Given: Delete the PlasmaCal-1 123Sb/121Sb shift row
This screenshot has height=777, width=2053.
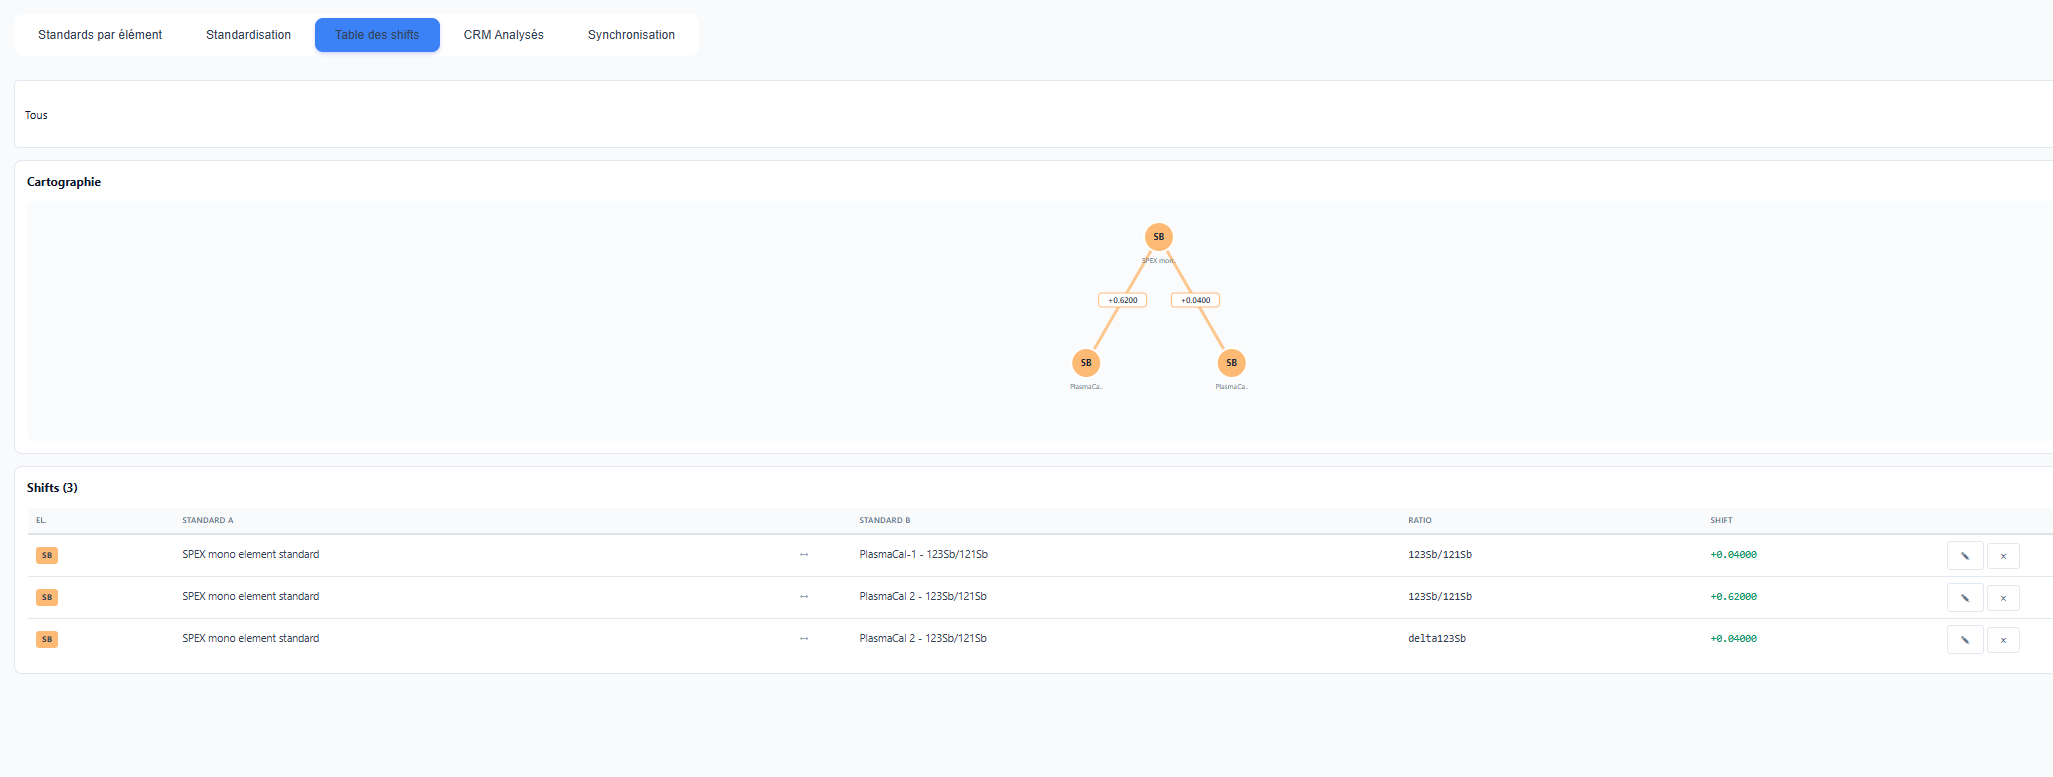Looking at the screenshot, I should 2002,556.
